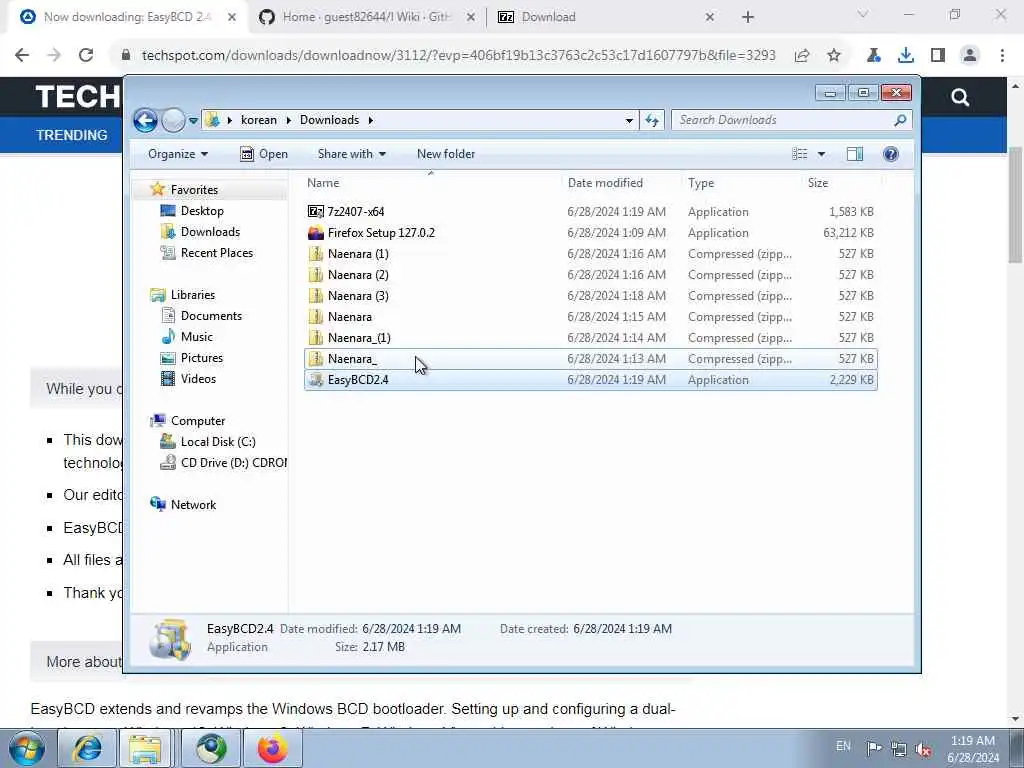Click the Change your view icon

800,154
